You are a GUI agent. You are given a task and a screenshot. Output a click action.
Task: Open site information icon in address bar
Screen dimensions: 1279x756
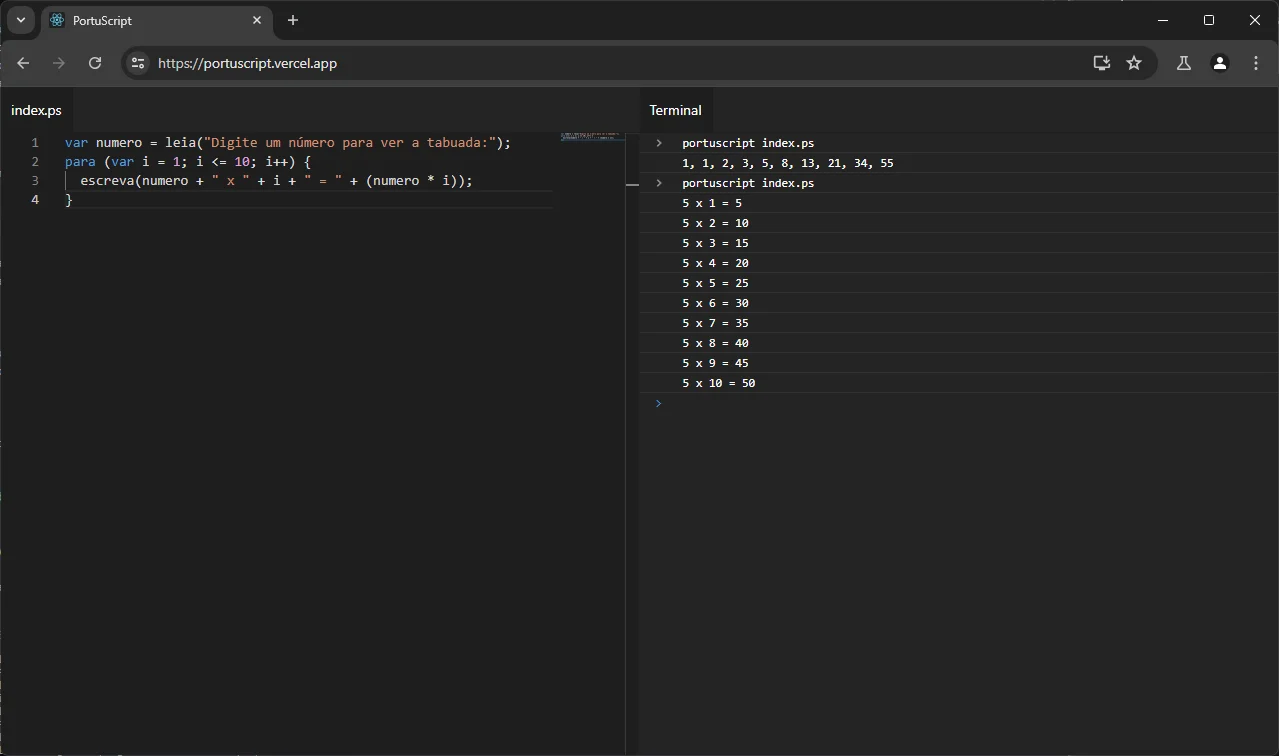click(x=138, y=63)
